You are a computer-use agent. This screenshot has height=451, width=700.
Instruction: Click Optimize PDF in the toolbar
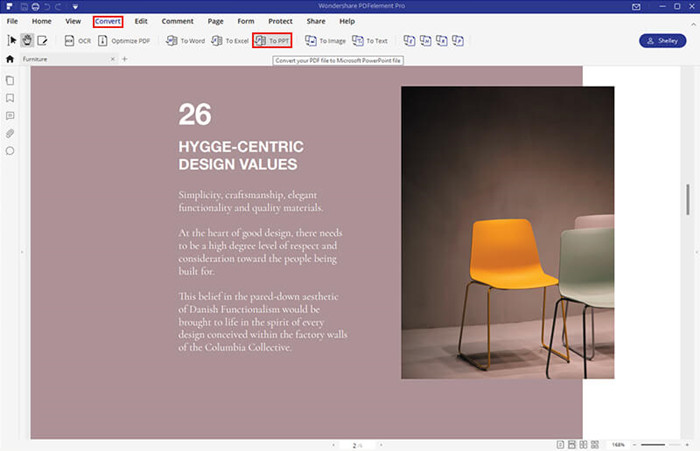tap(125, 41)
